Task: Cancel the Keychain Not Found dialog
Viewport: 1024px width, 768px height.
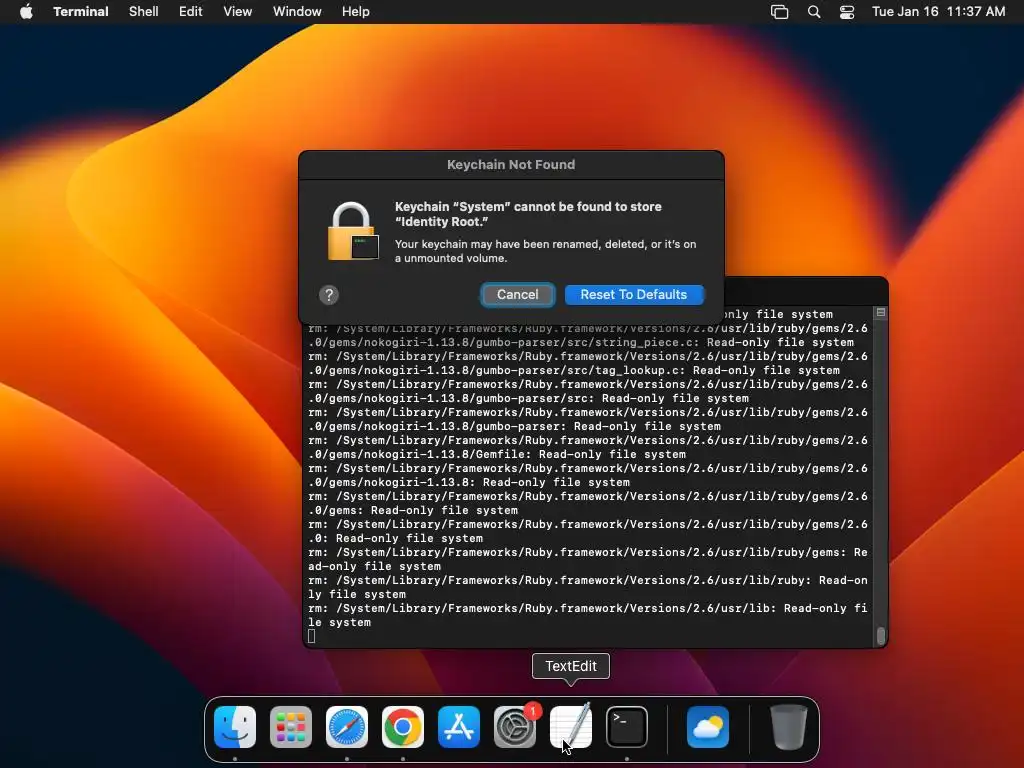Action: (x=518, y=295)
